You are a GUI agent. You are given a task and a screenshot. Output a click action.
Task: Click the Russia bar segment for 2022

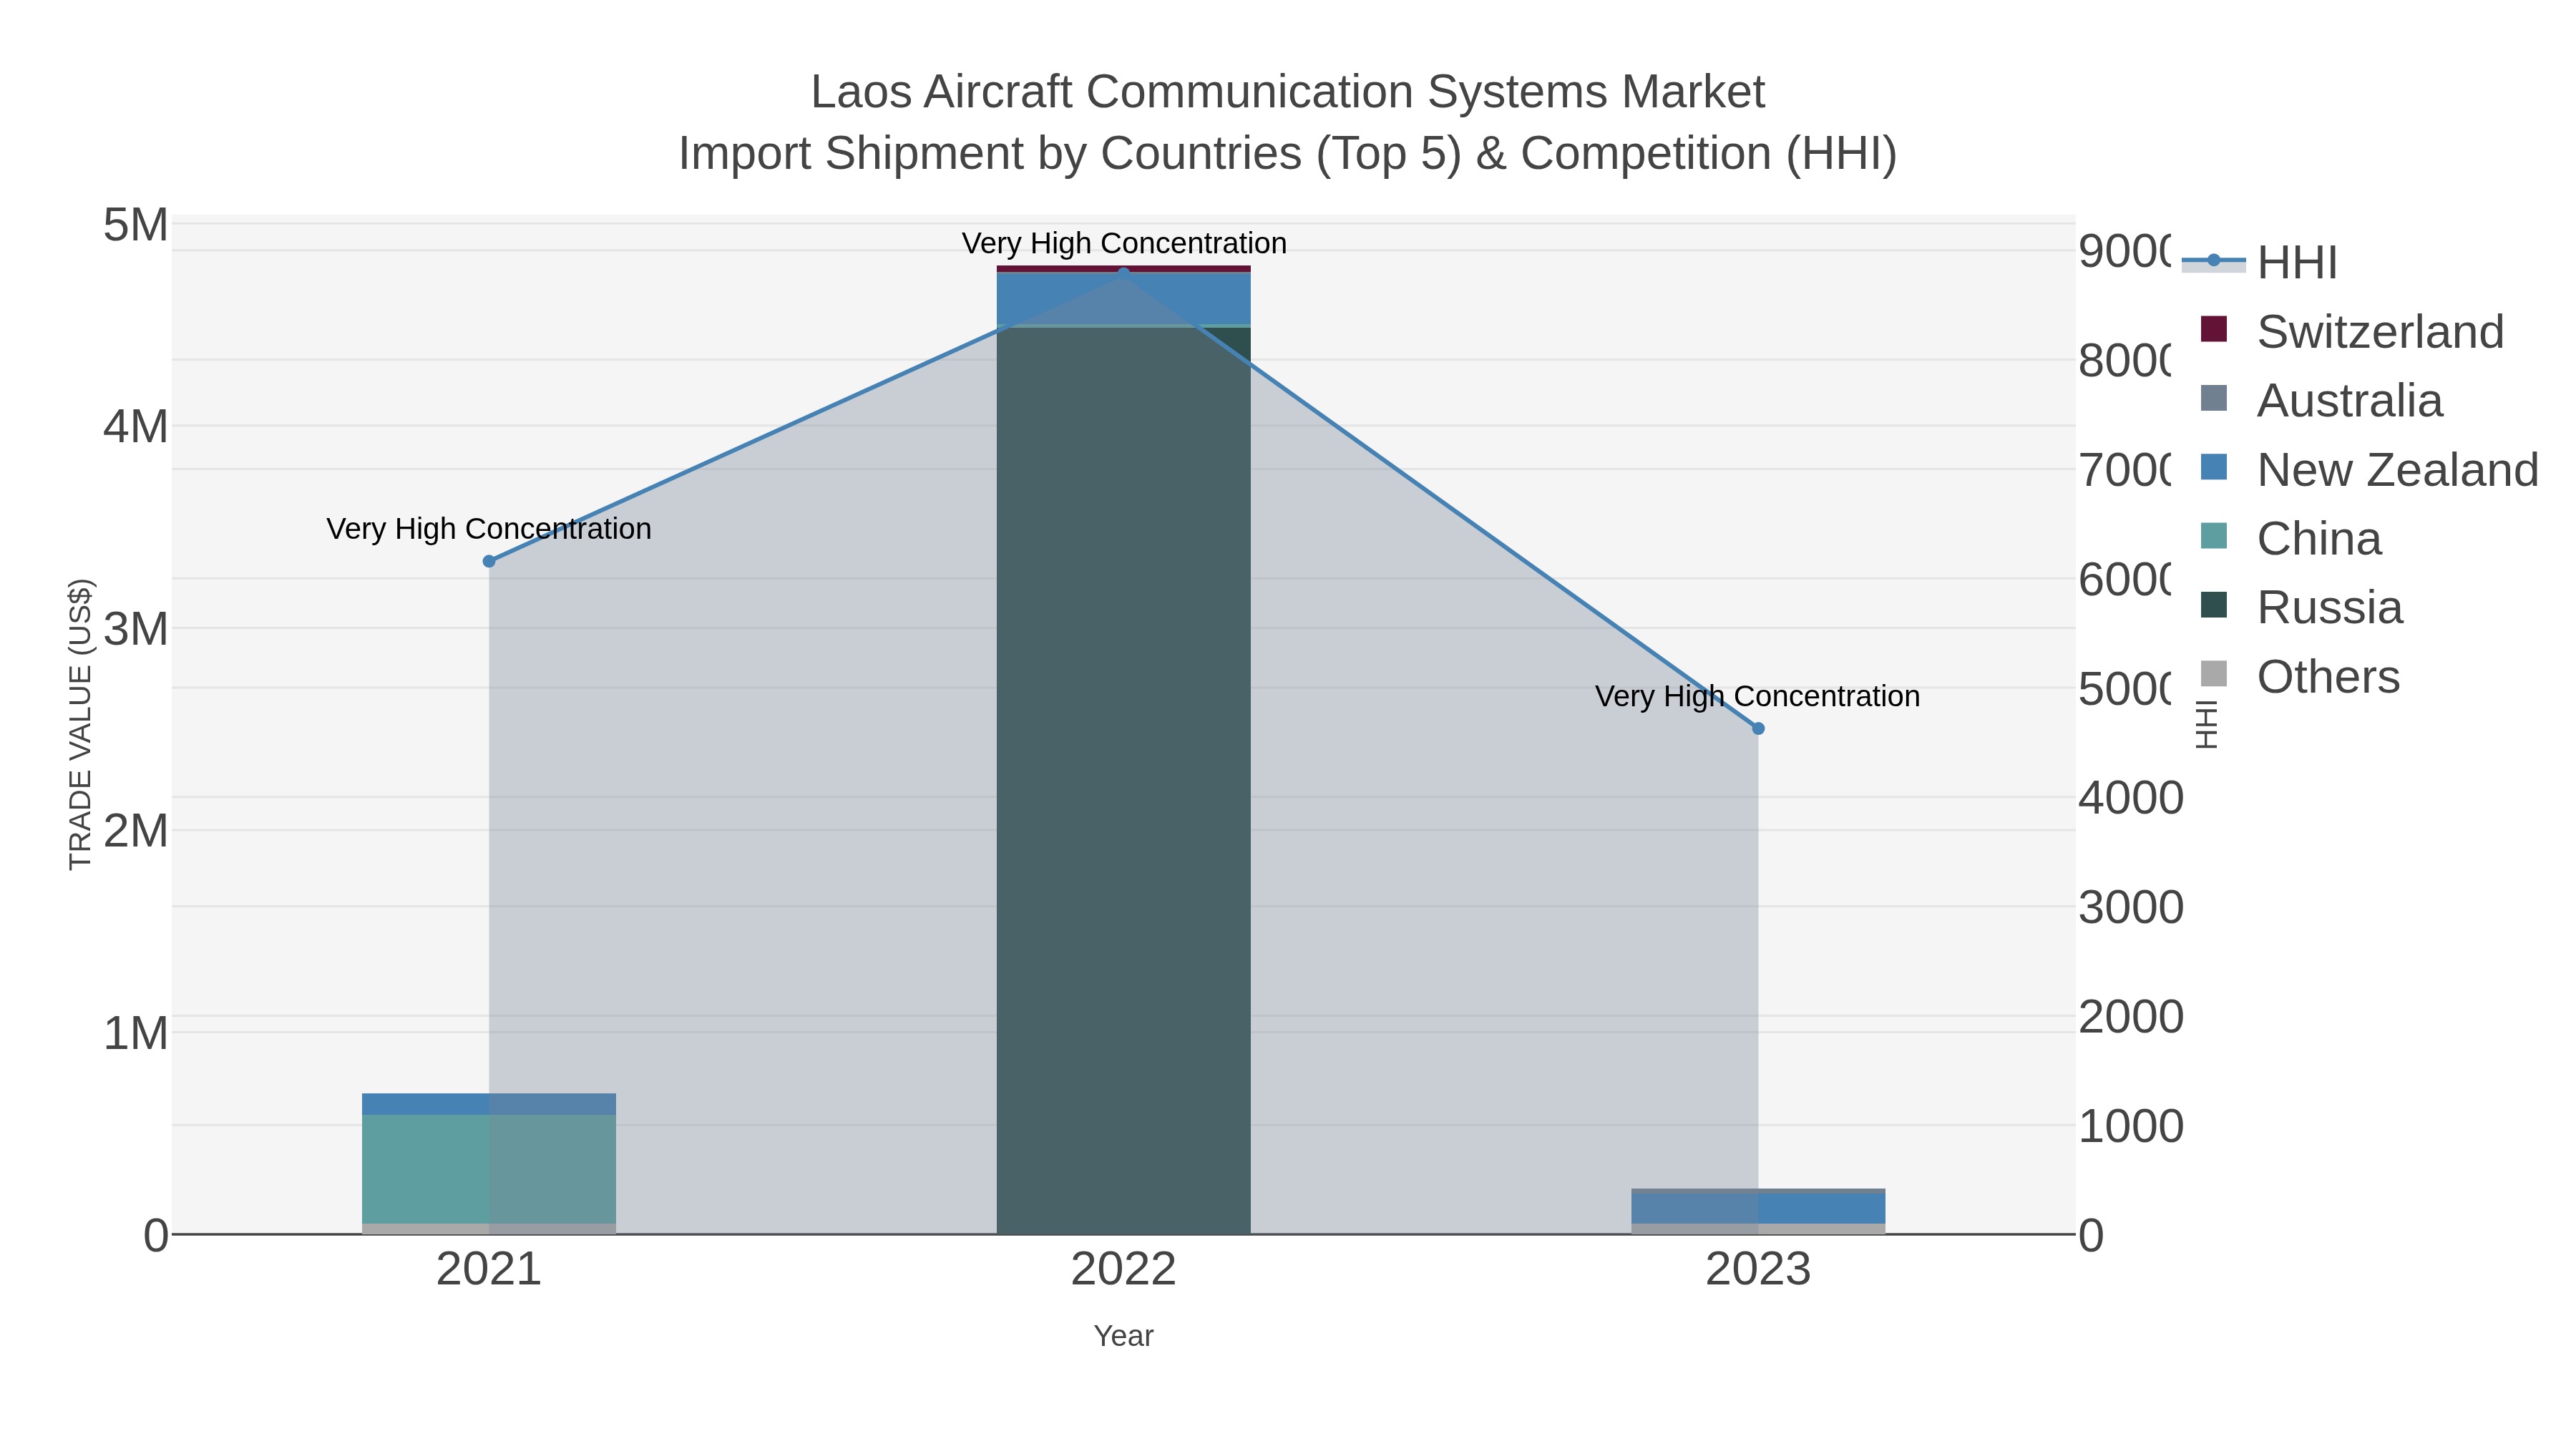(x=1123, y=780)
